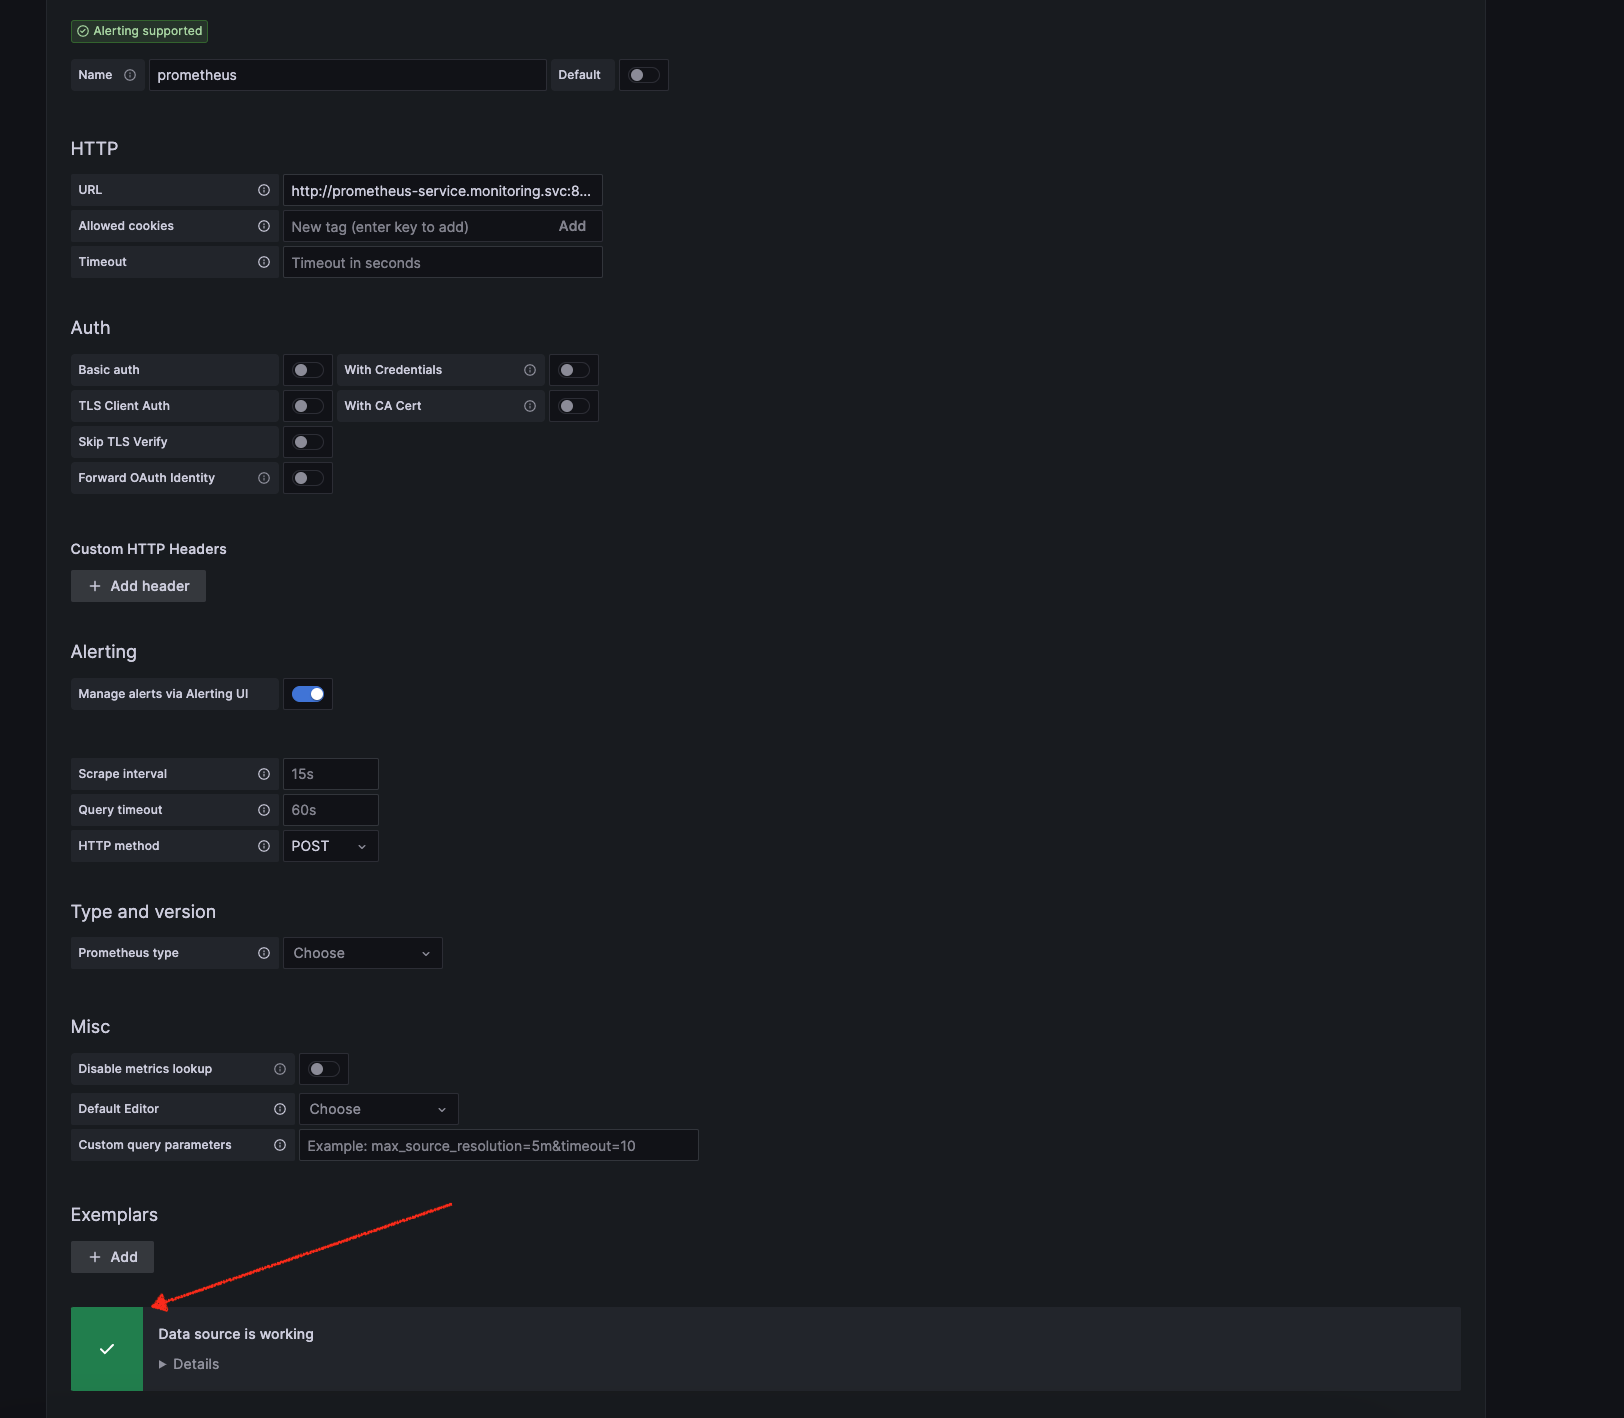Click the Add header button
Screen dimensions: 1624x1418
138,585
